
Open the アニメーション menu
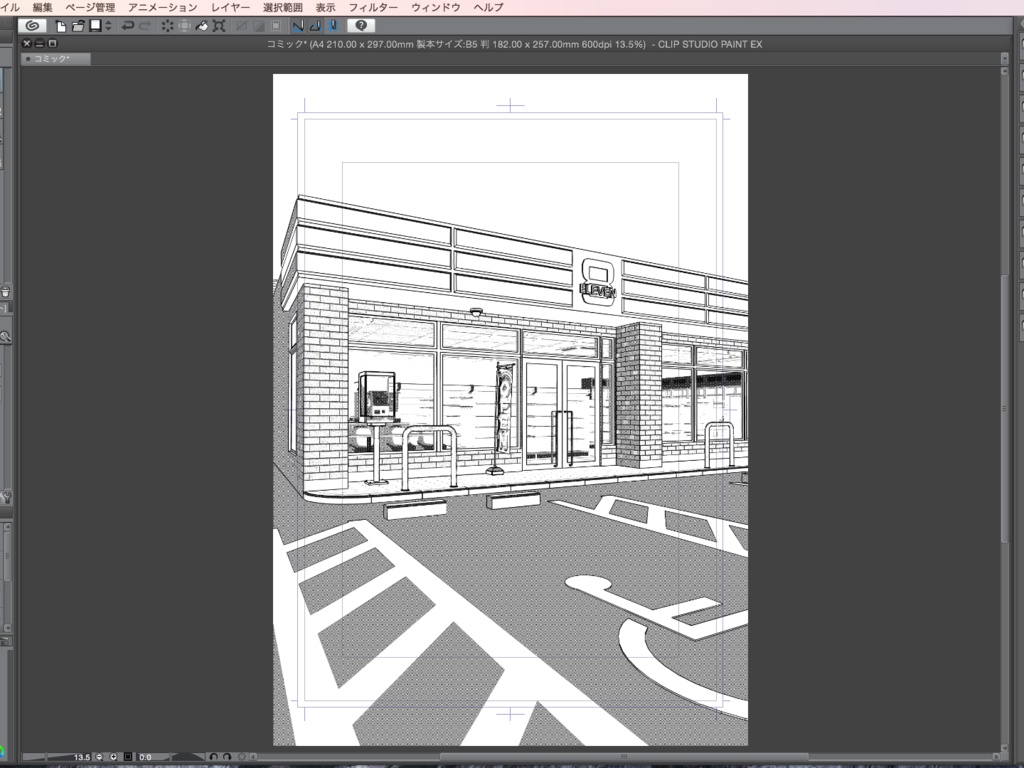pos(163,7)
